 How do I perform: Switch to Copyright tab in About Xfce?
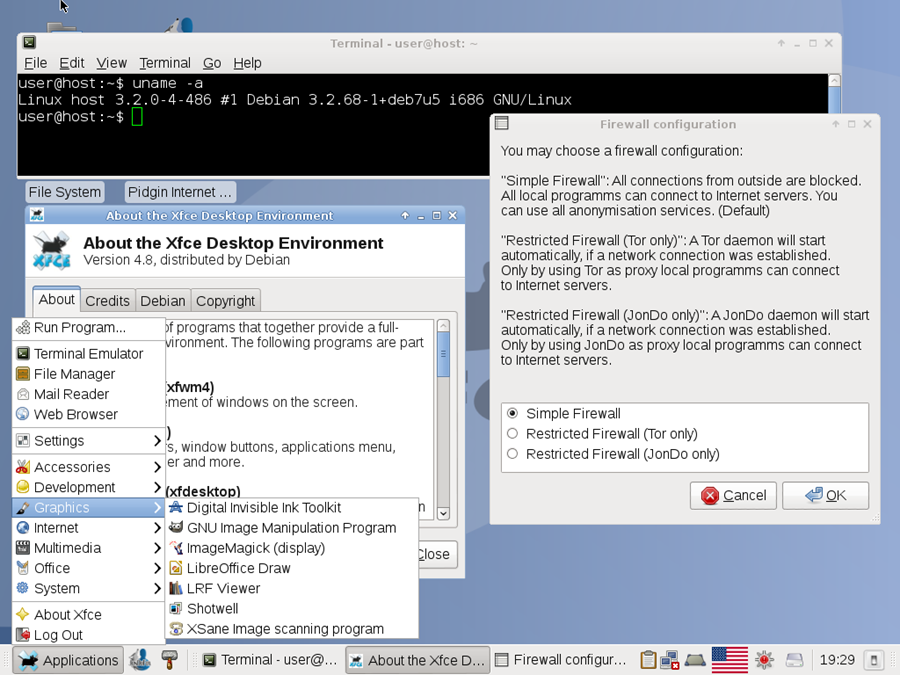tap(225, 301)
